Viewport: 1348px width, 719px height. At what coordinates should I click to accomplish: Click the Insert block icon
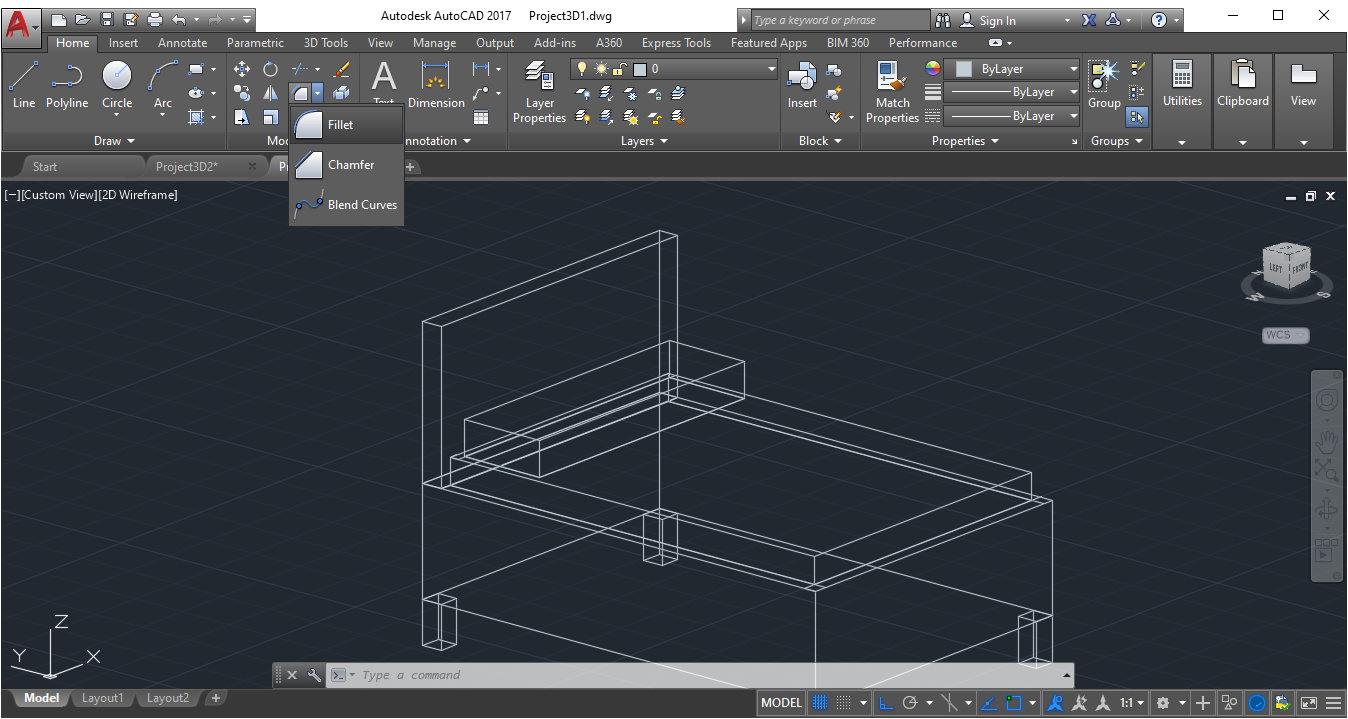click(802, 85)
